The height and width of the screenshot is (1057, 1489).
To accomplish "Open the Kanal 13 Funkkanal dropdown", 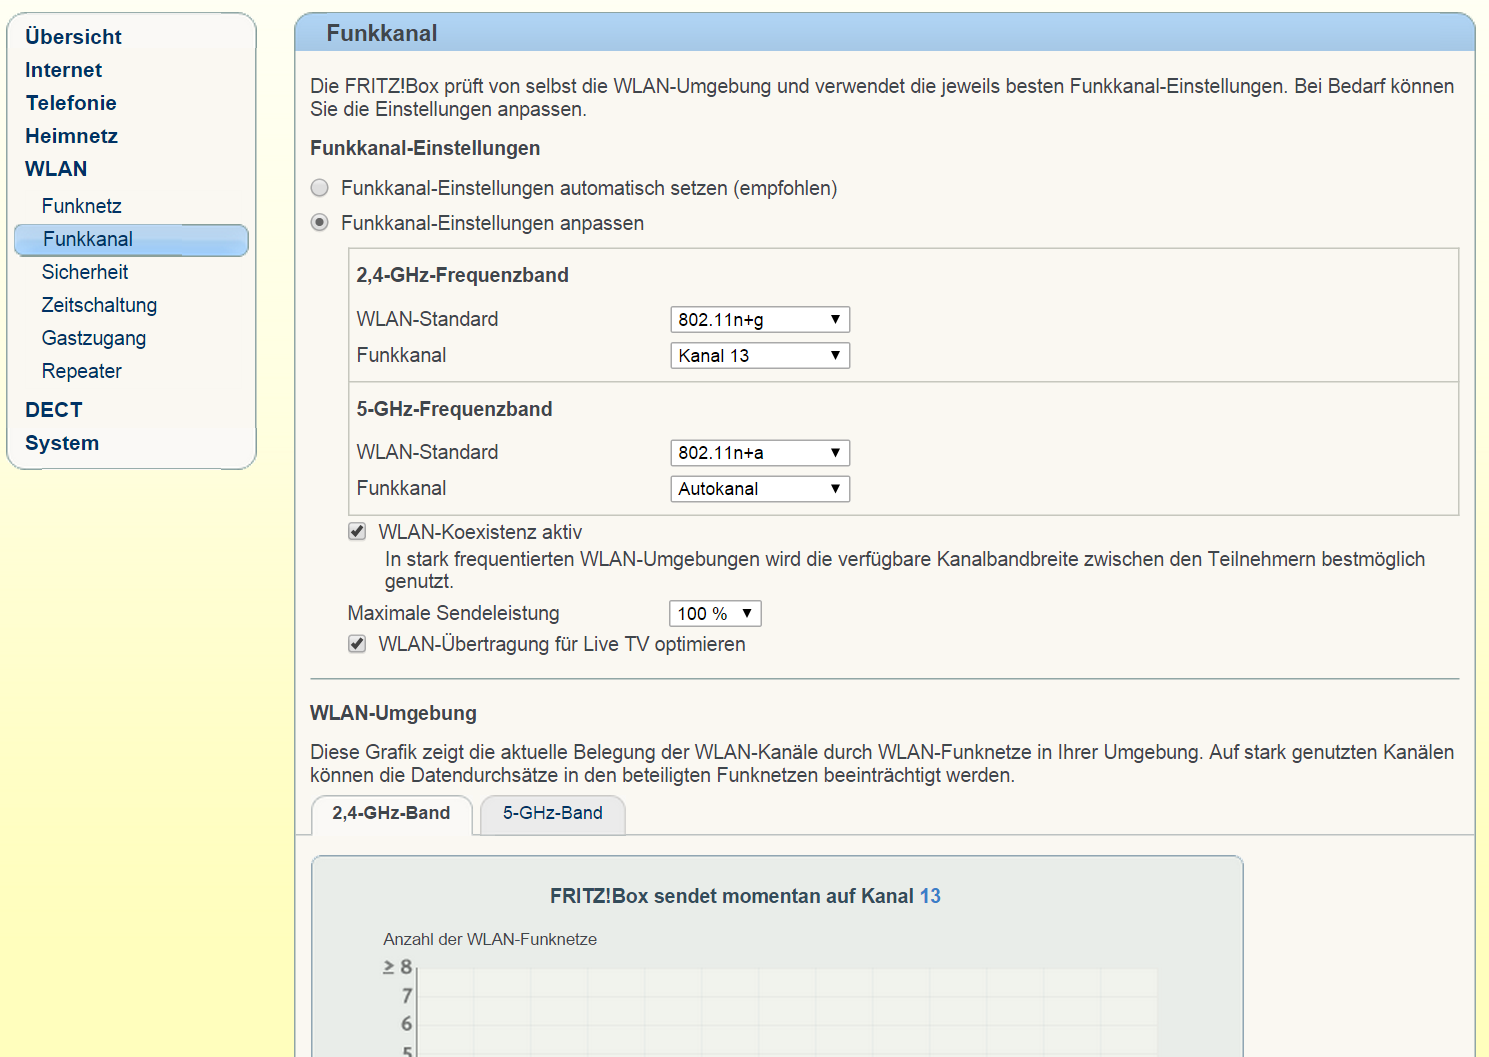I will (760, 356).
